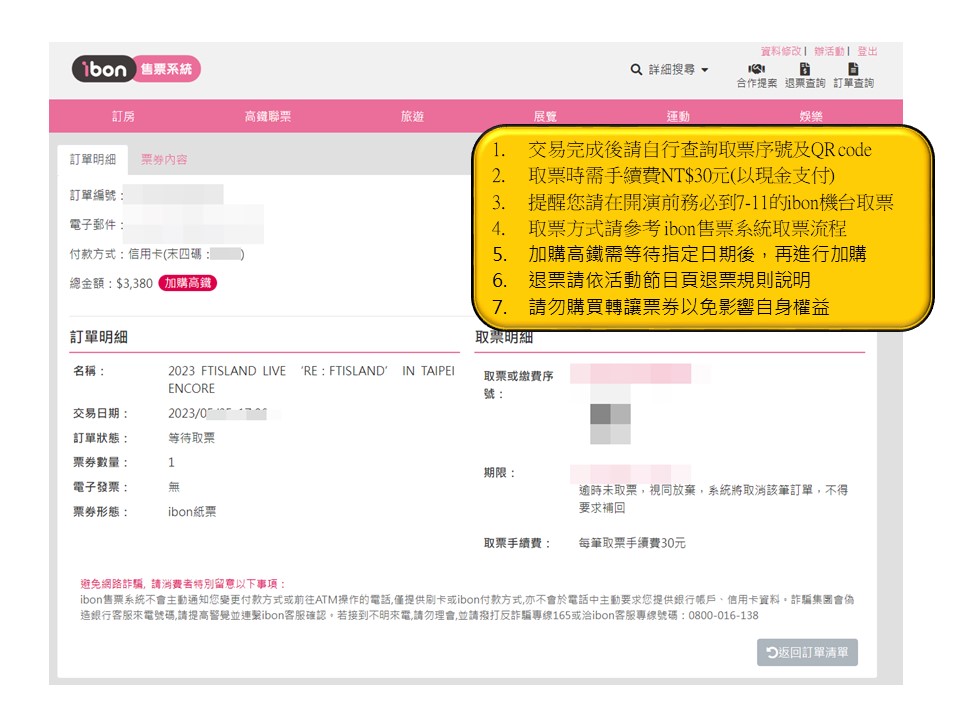This screenshot has width=960, height=720.
Task: Switch to the 票券內容 tab
Action: point(164,160)
